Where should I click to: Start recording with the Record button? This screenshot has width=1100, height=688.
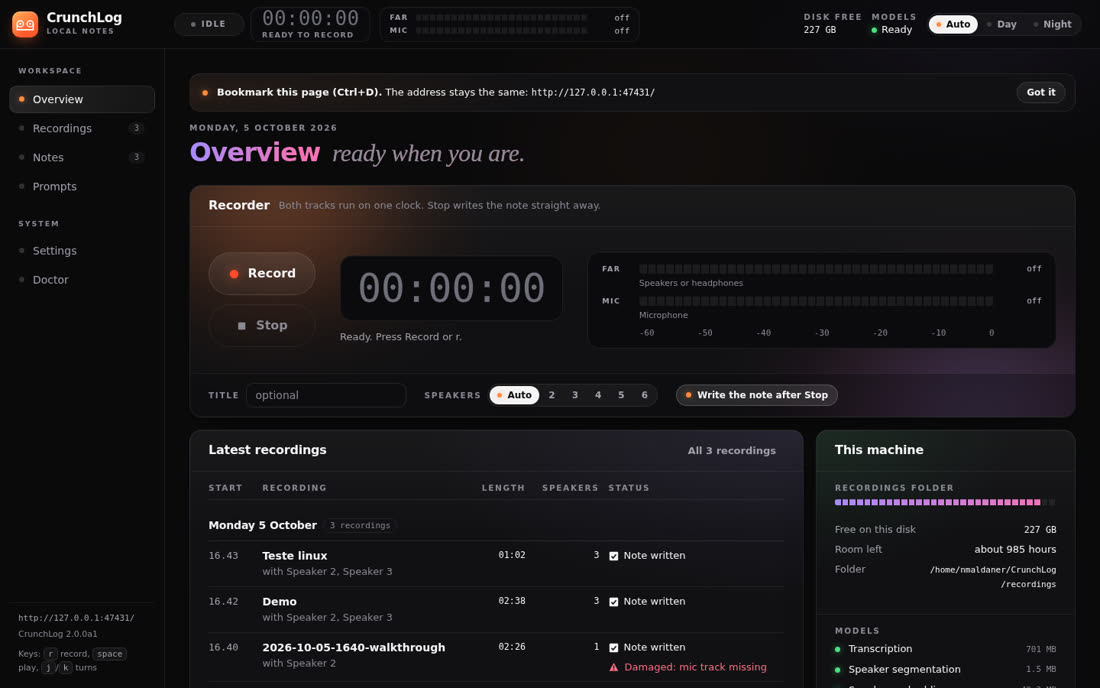(262, 274)
